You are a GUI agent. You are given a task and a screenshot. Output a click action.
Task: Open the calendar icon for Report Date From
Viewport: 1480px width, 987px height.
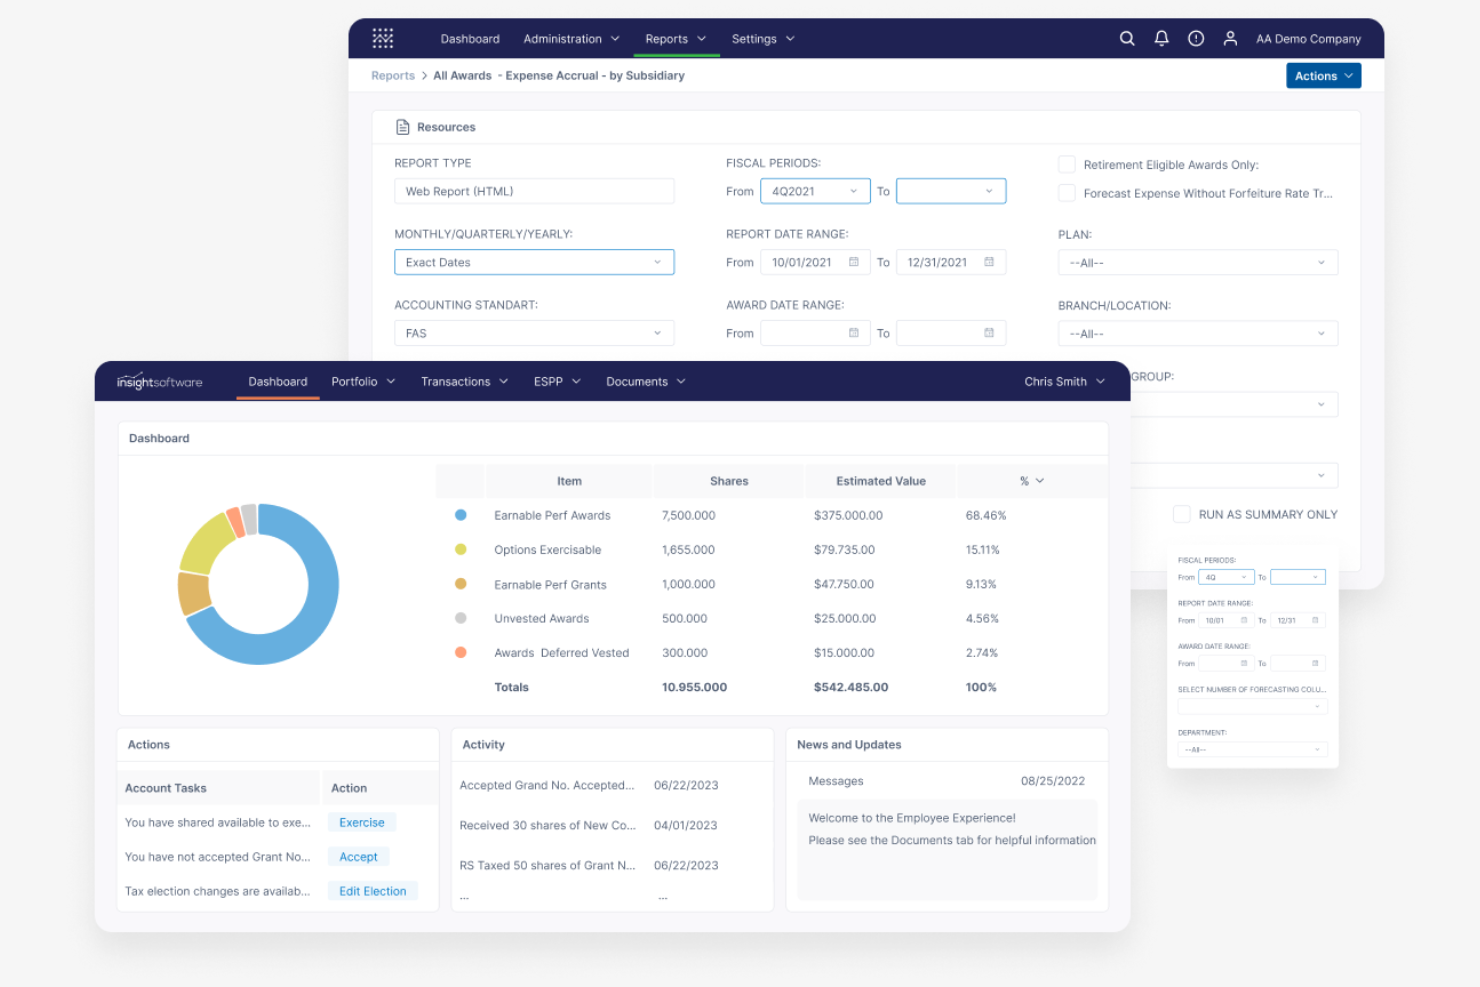pyautogui.click(x=853, y=261)
